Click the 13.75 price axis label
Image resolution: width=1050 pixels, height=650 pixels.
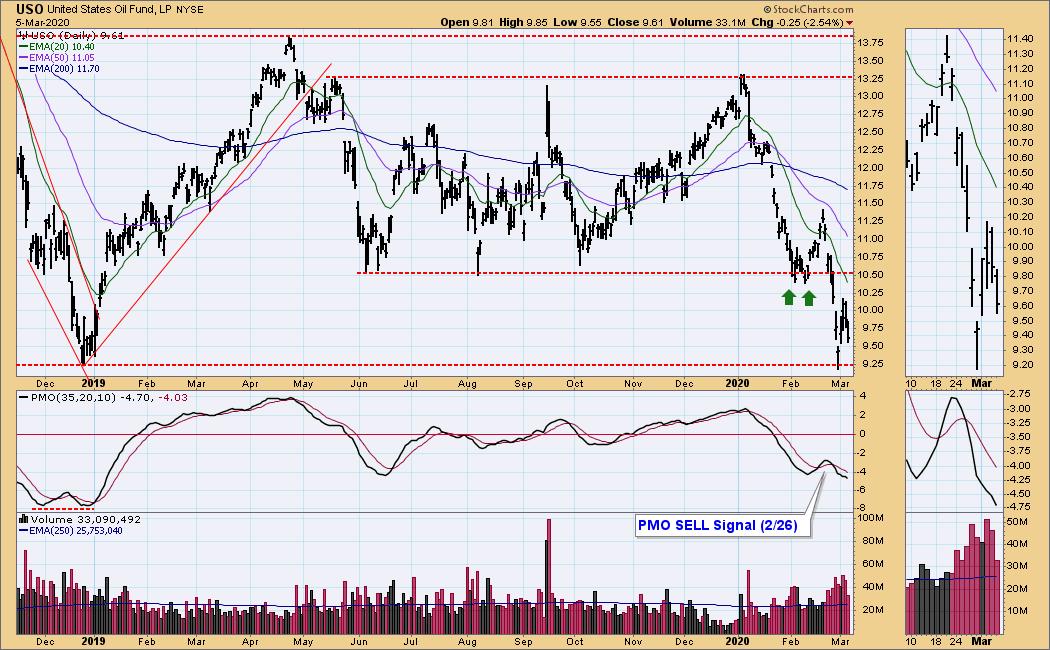tap(869, 43)
